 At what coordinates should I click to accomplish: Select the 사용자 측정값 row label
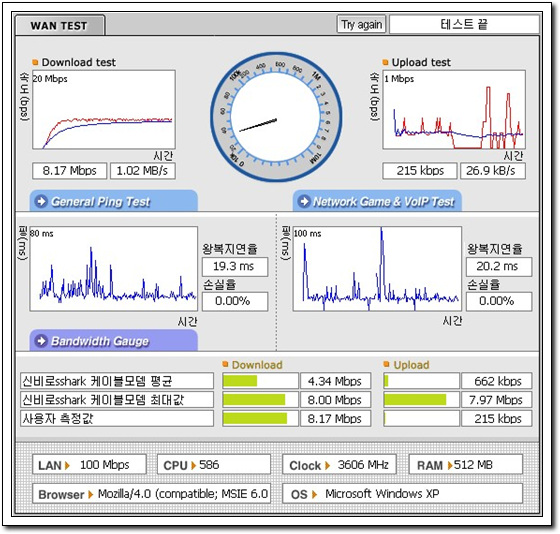click(x=117, y=418)
